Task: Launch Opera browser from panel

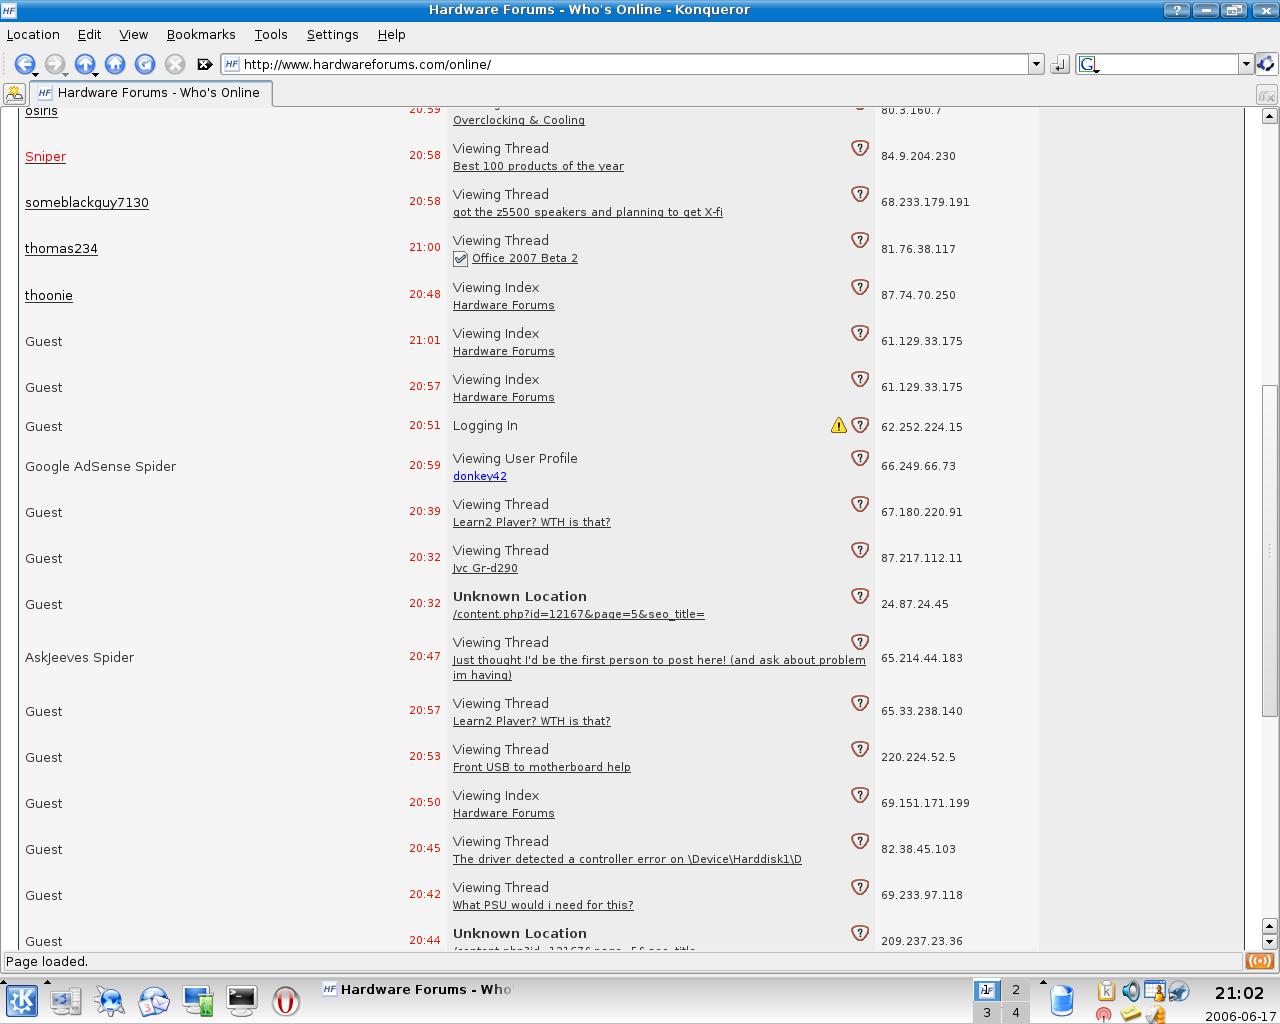Action: coord(286,1001)
